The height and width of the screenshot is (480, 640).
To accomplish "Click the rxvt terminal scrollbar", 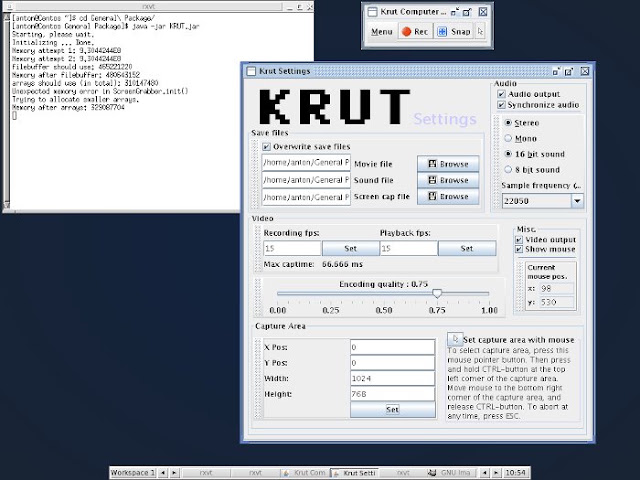I will [x=6, y=110].
